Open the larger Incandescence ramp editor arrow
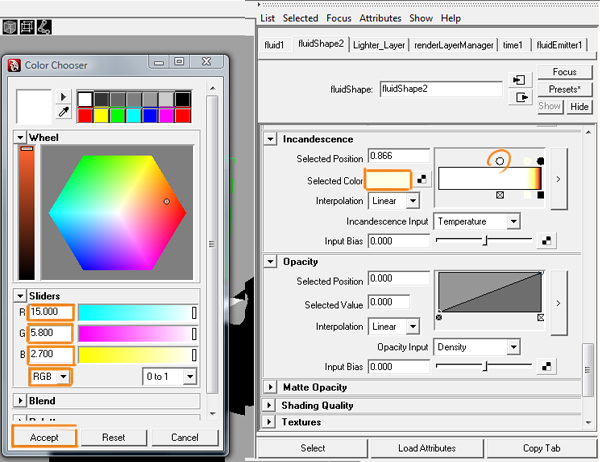This screenshot has width=600, height=462. (x=558, y=179)
